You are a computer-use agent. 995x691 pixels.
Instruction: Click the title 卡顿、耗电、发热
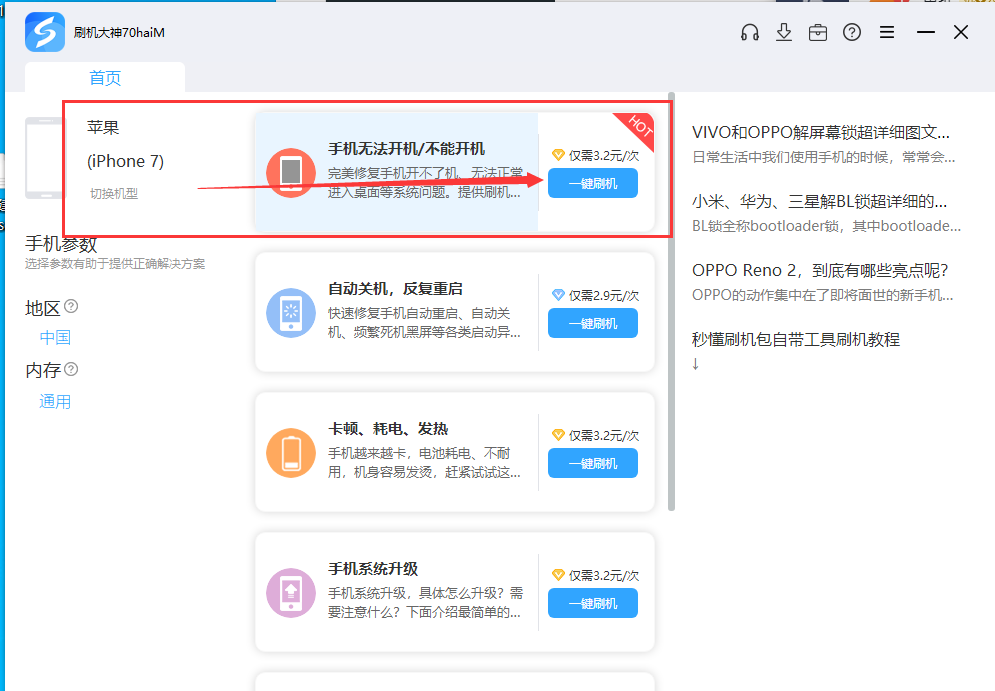point(388,429)
